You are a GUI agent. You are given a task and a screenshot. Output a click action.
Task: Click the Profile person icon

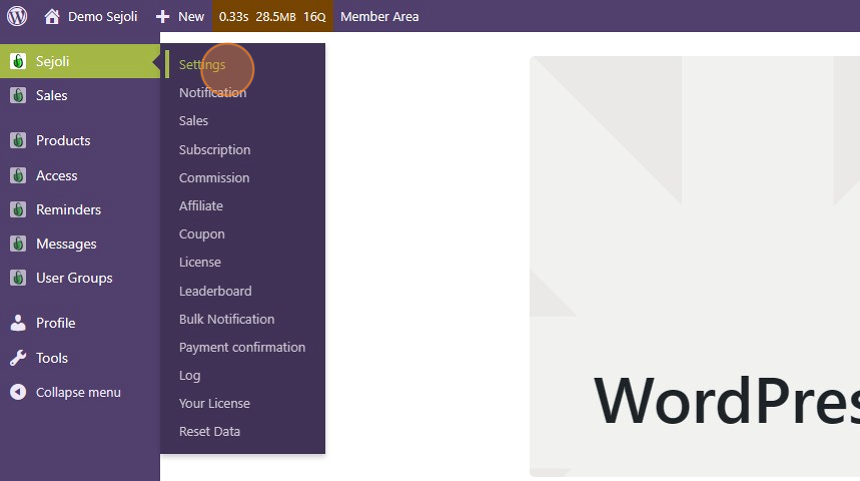18,323
